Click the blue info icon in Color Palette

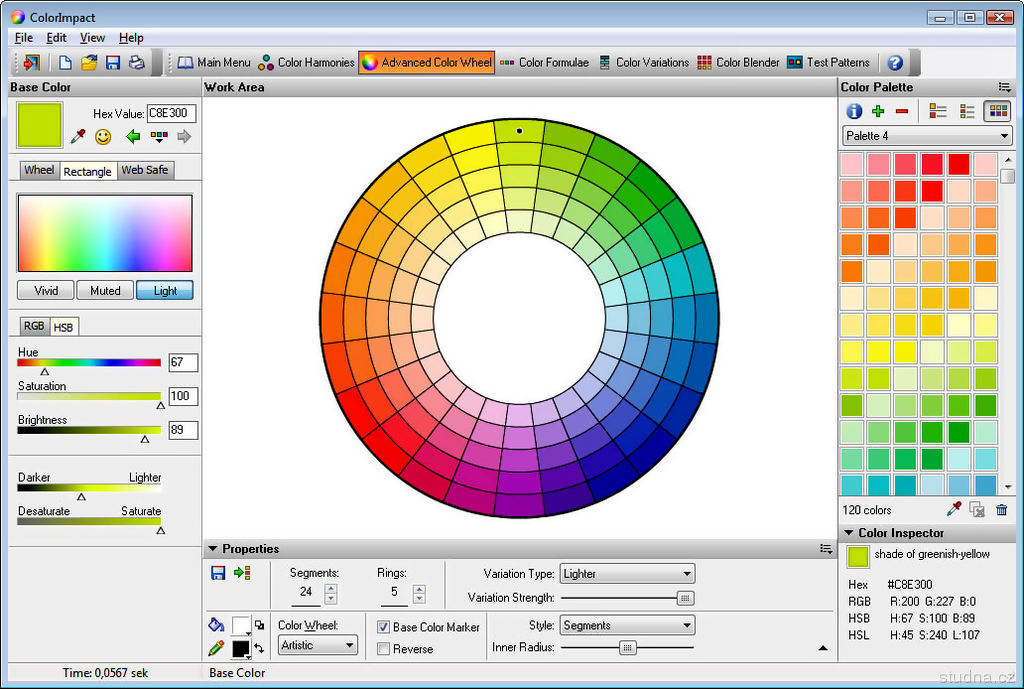click(x=854, y=111)
